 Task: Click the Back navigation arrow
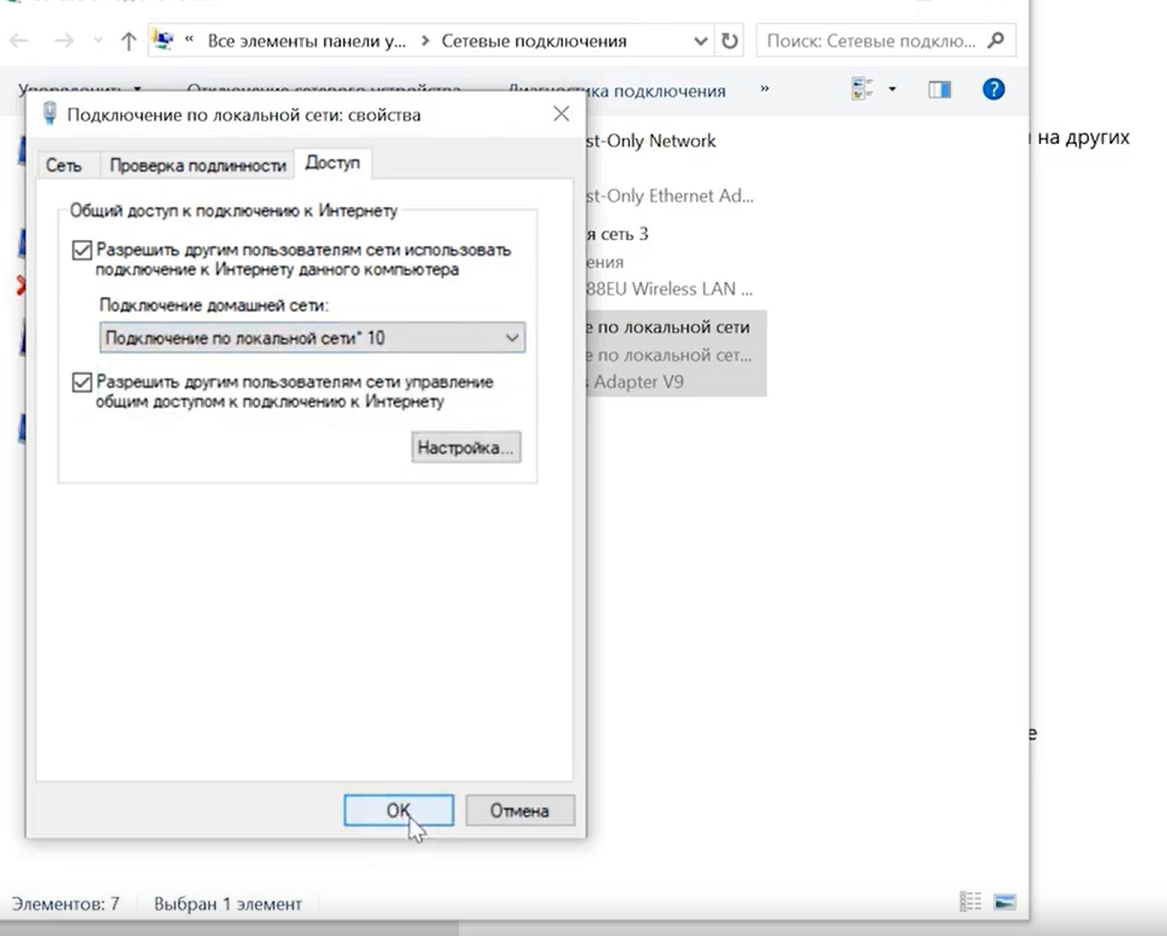pyautogui.click(x=19, y=41)
